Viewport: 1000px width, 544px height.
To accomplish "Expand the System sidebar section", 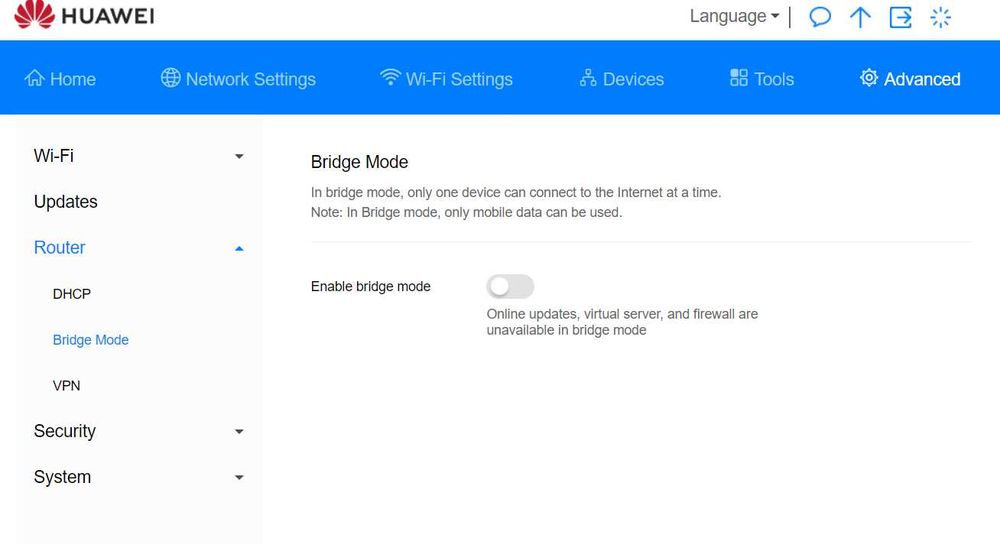I will [238, 478].
